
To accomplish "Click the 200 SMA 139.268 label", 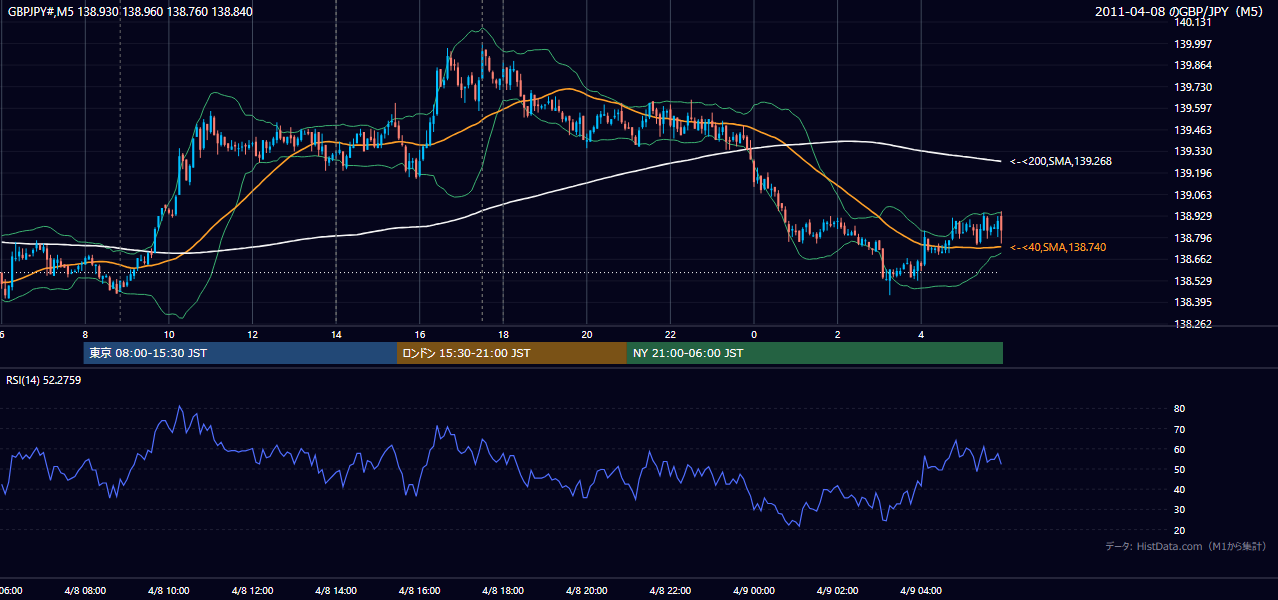I will point(1061,161).
